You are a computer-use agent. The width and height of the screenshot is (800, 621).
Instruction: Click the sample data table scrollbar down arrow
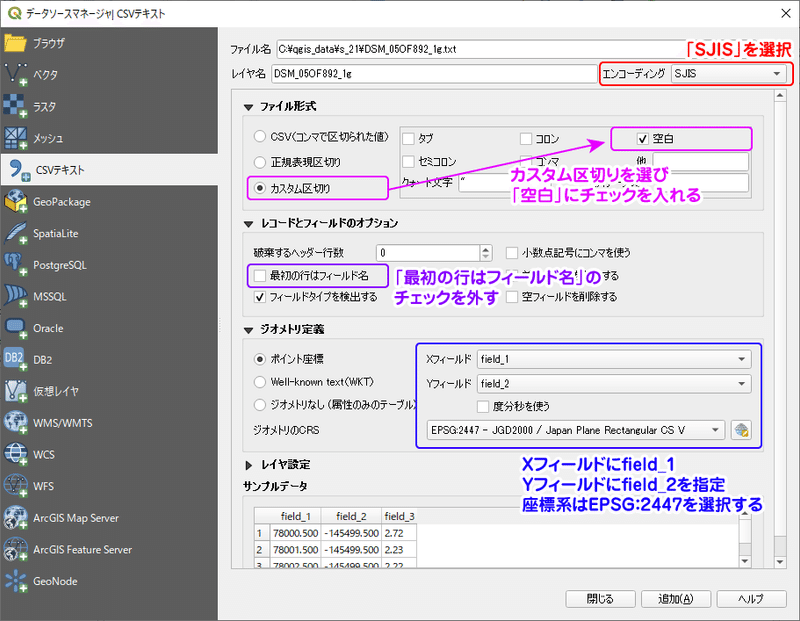[x=745, y=561]
